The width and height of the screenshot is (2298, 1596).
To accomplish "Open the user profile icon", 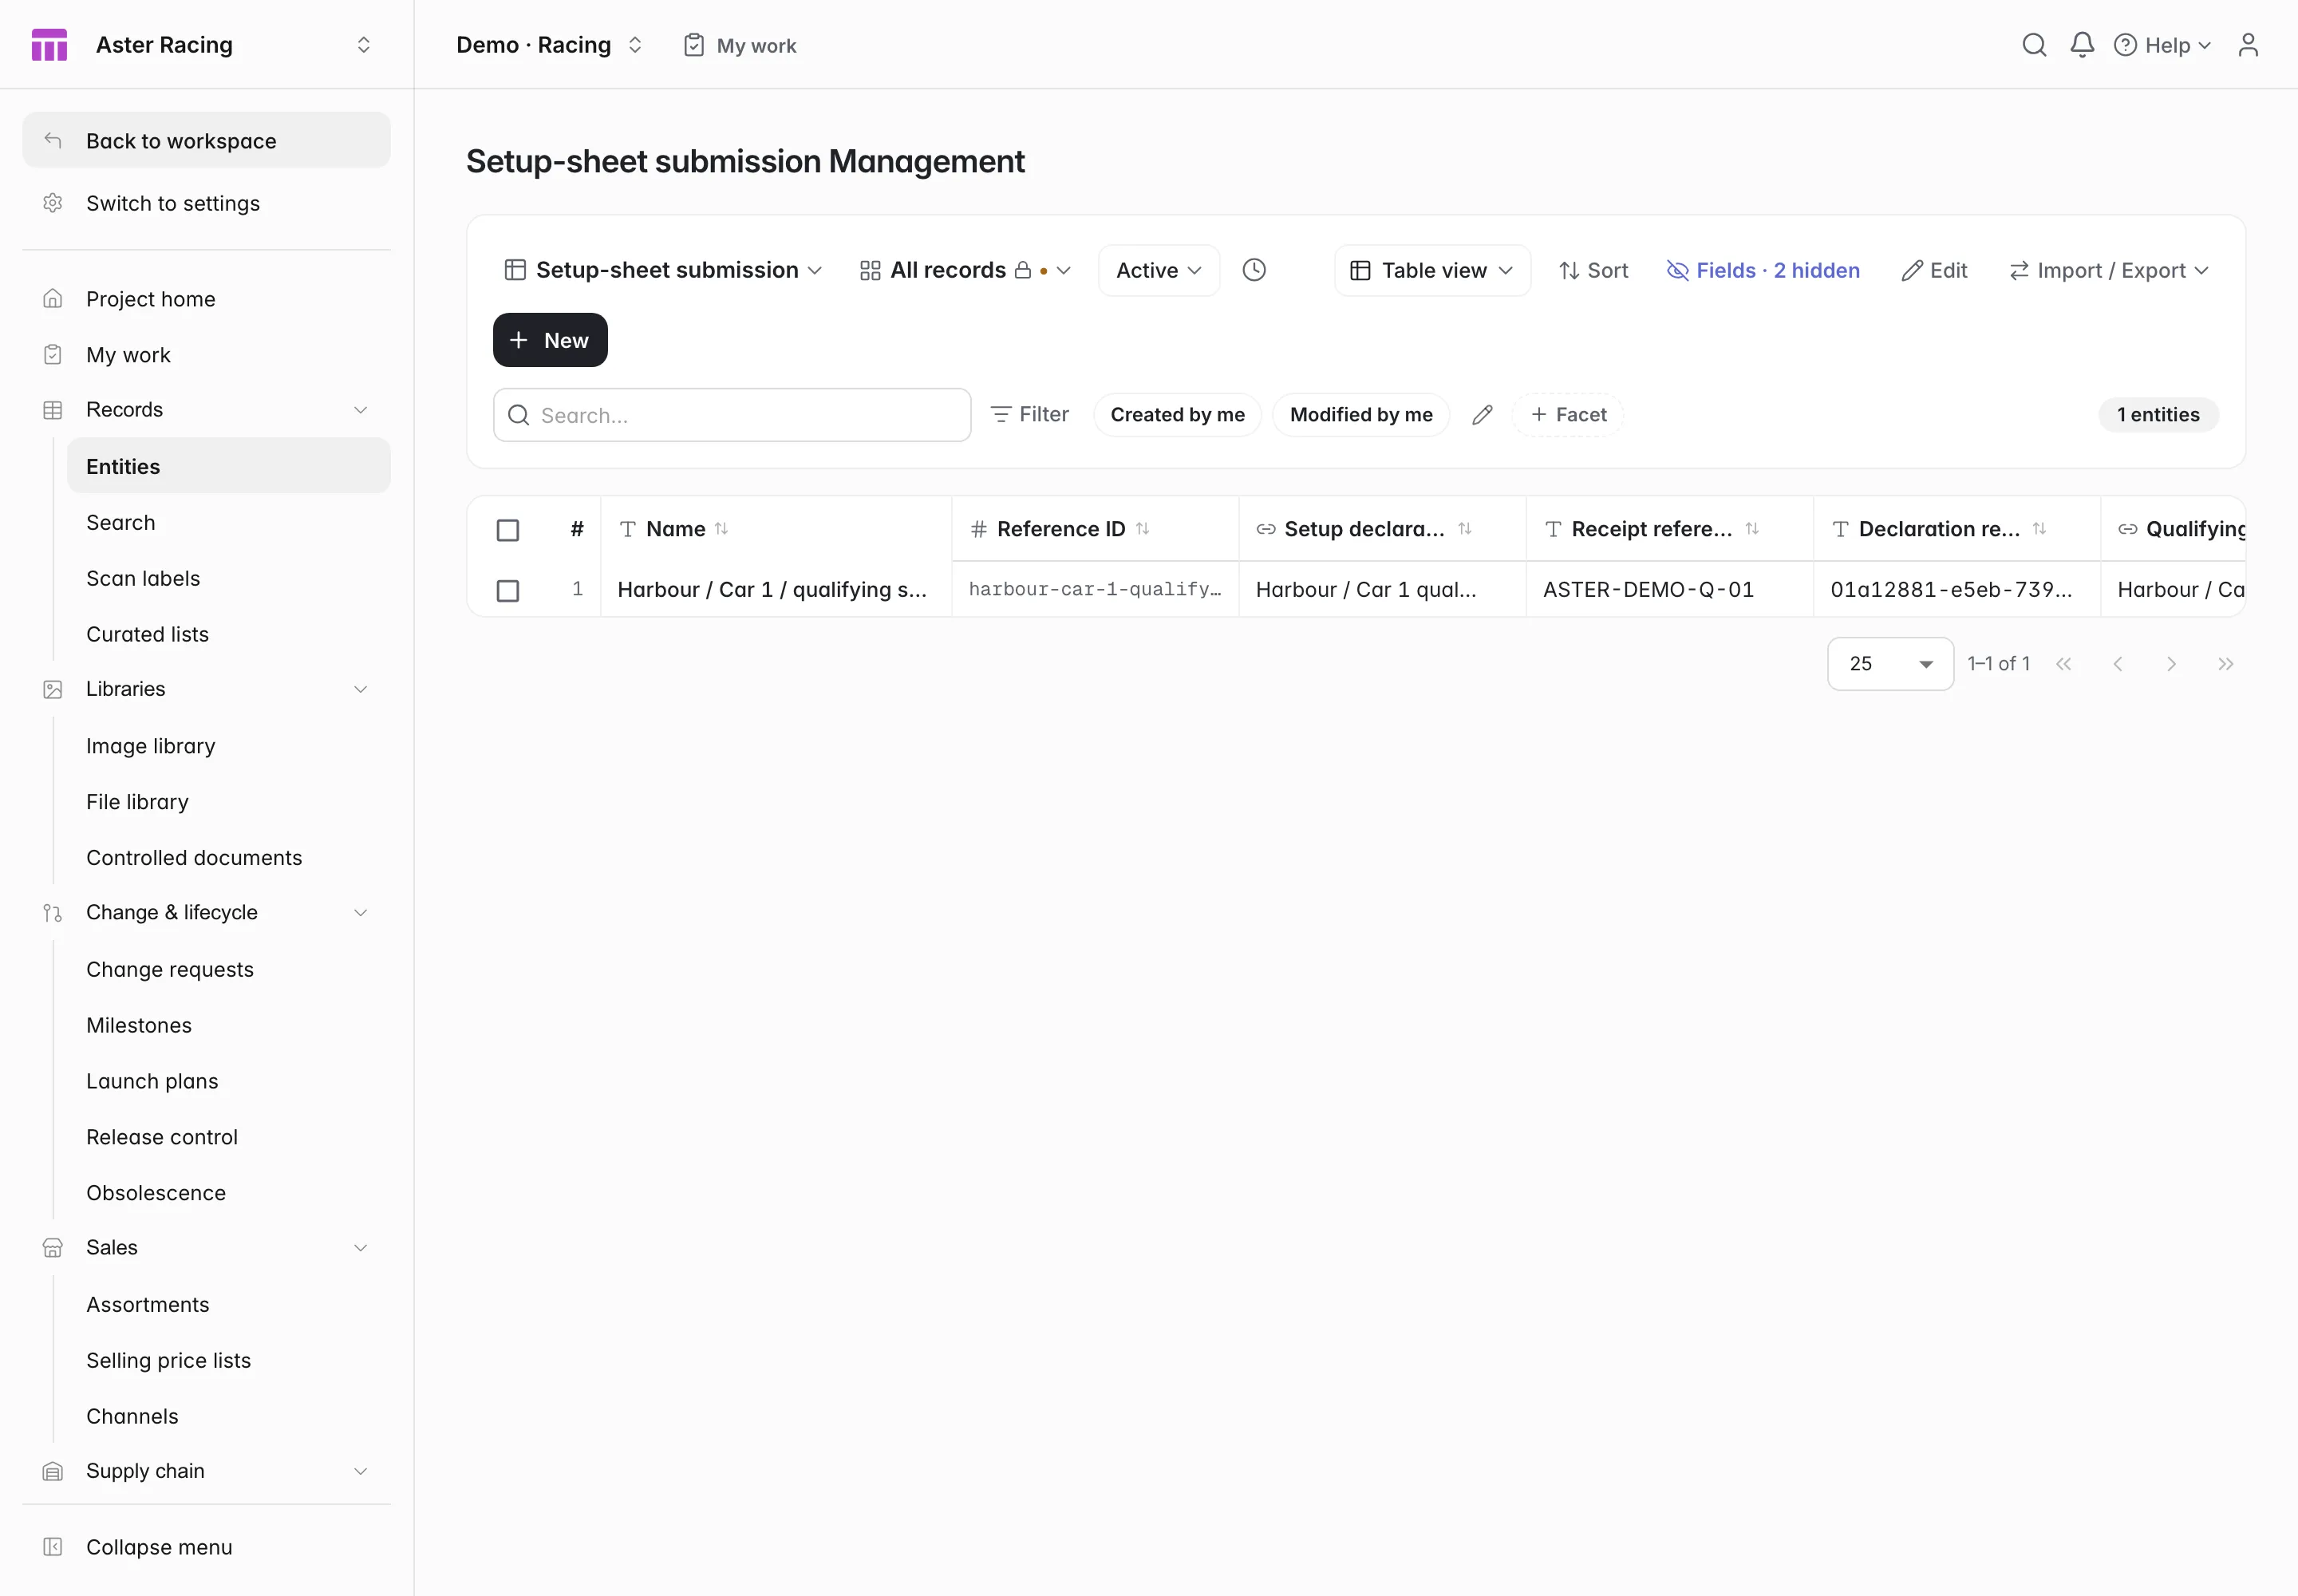I will click(x=2248, y=45).
